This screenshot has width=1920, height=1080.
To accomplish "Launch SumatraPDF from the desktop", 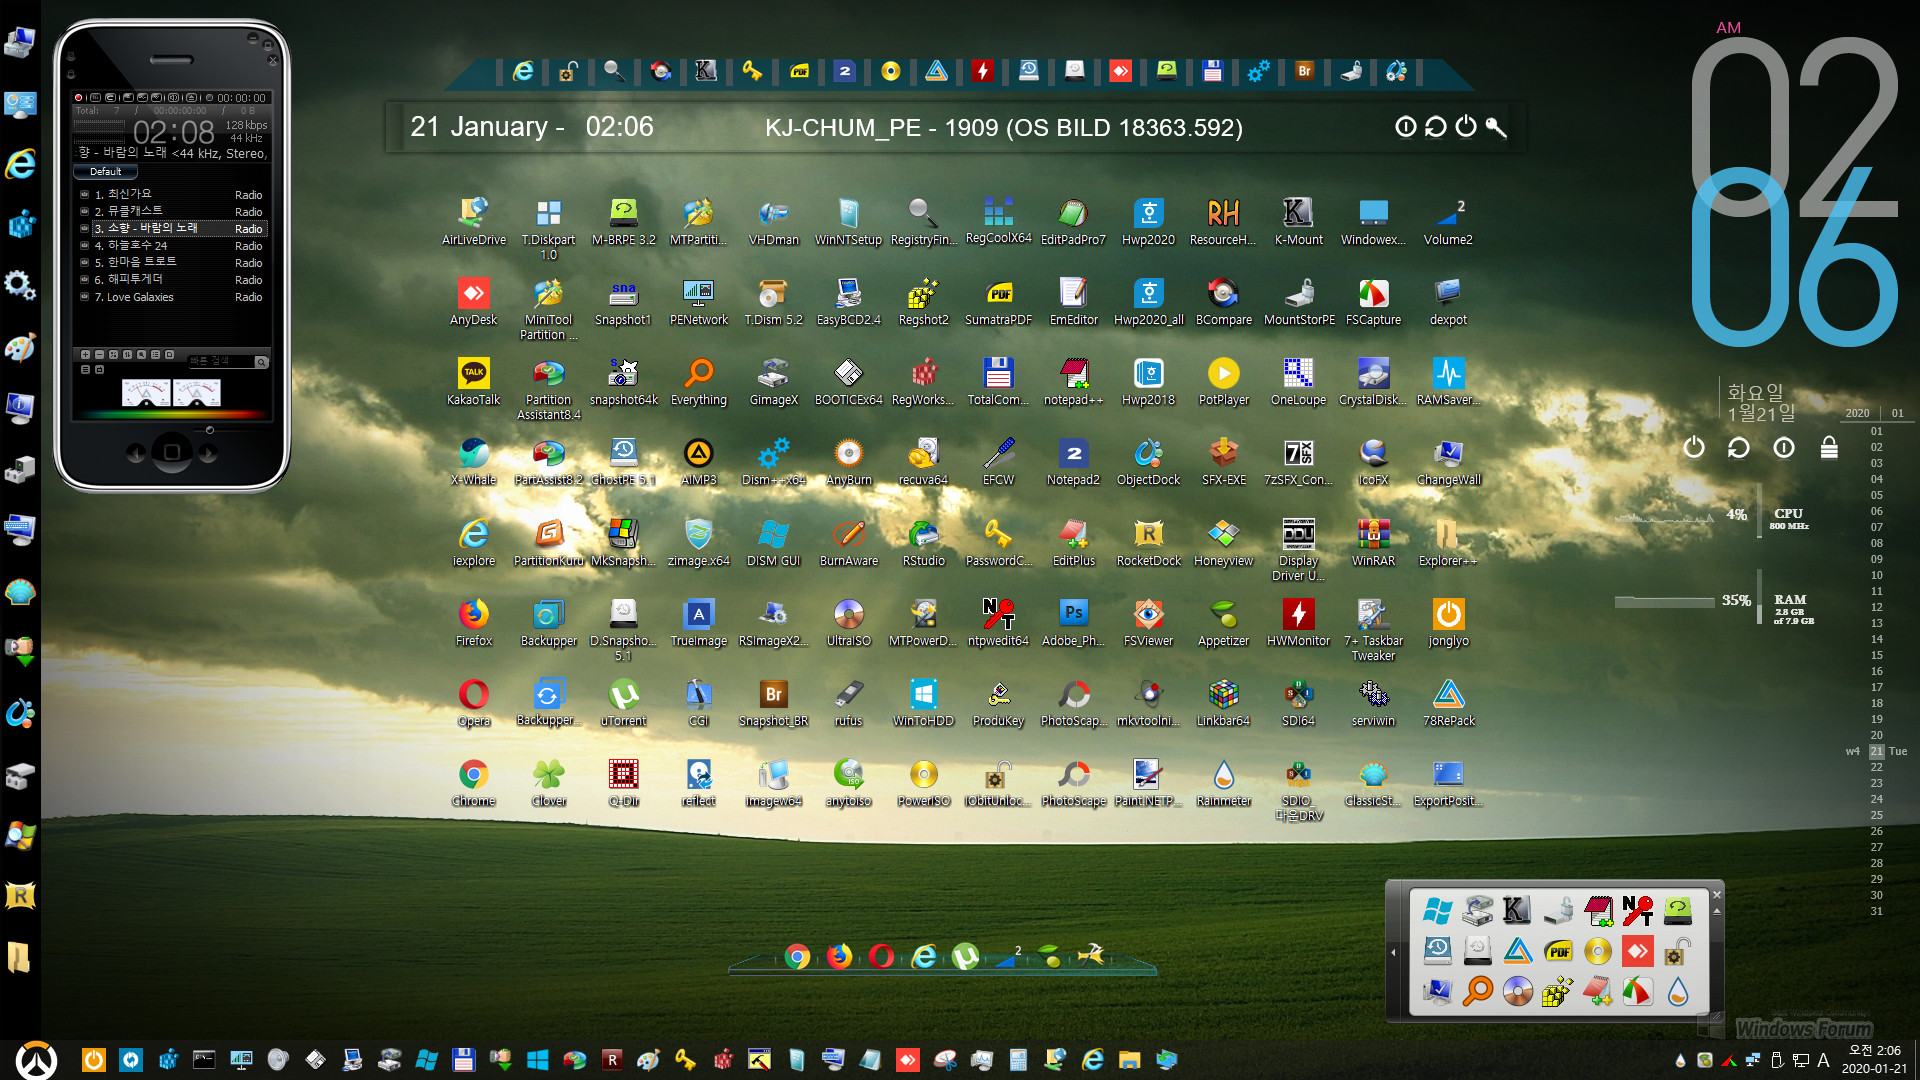I will (998, 301).
